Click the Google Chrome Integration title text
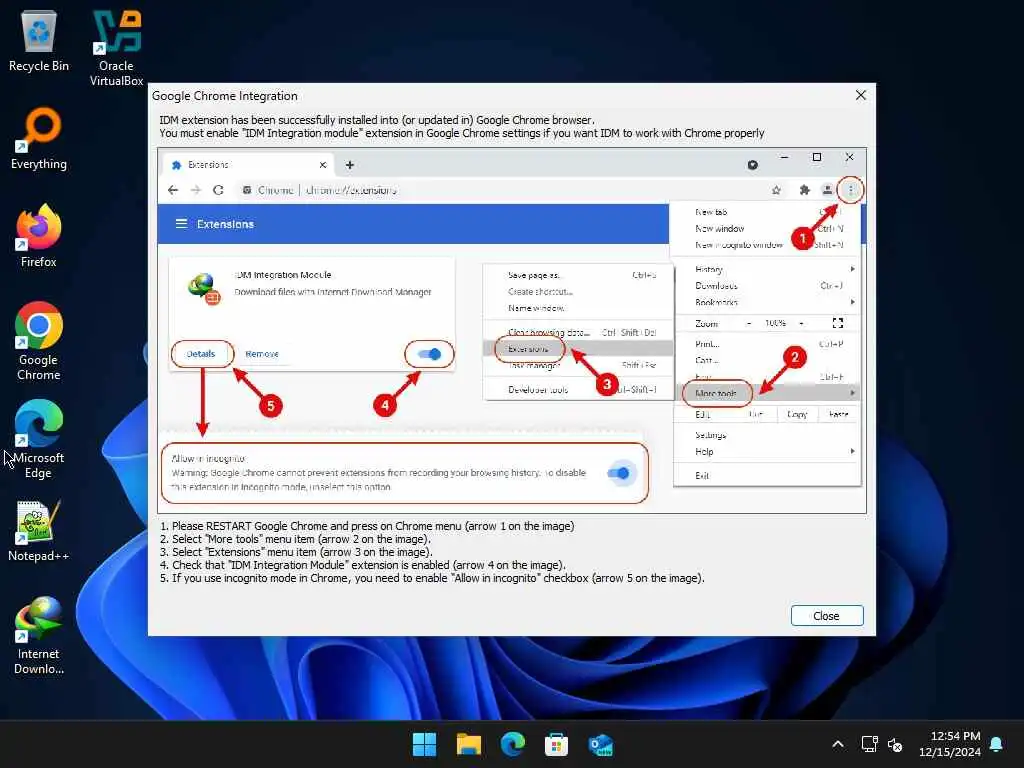Screen dimensions: 1024x768 (225, 96)
